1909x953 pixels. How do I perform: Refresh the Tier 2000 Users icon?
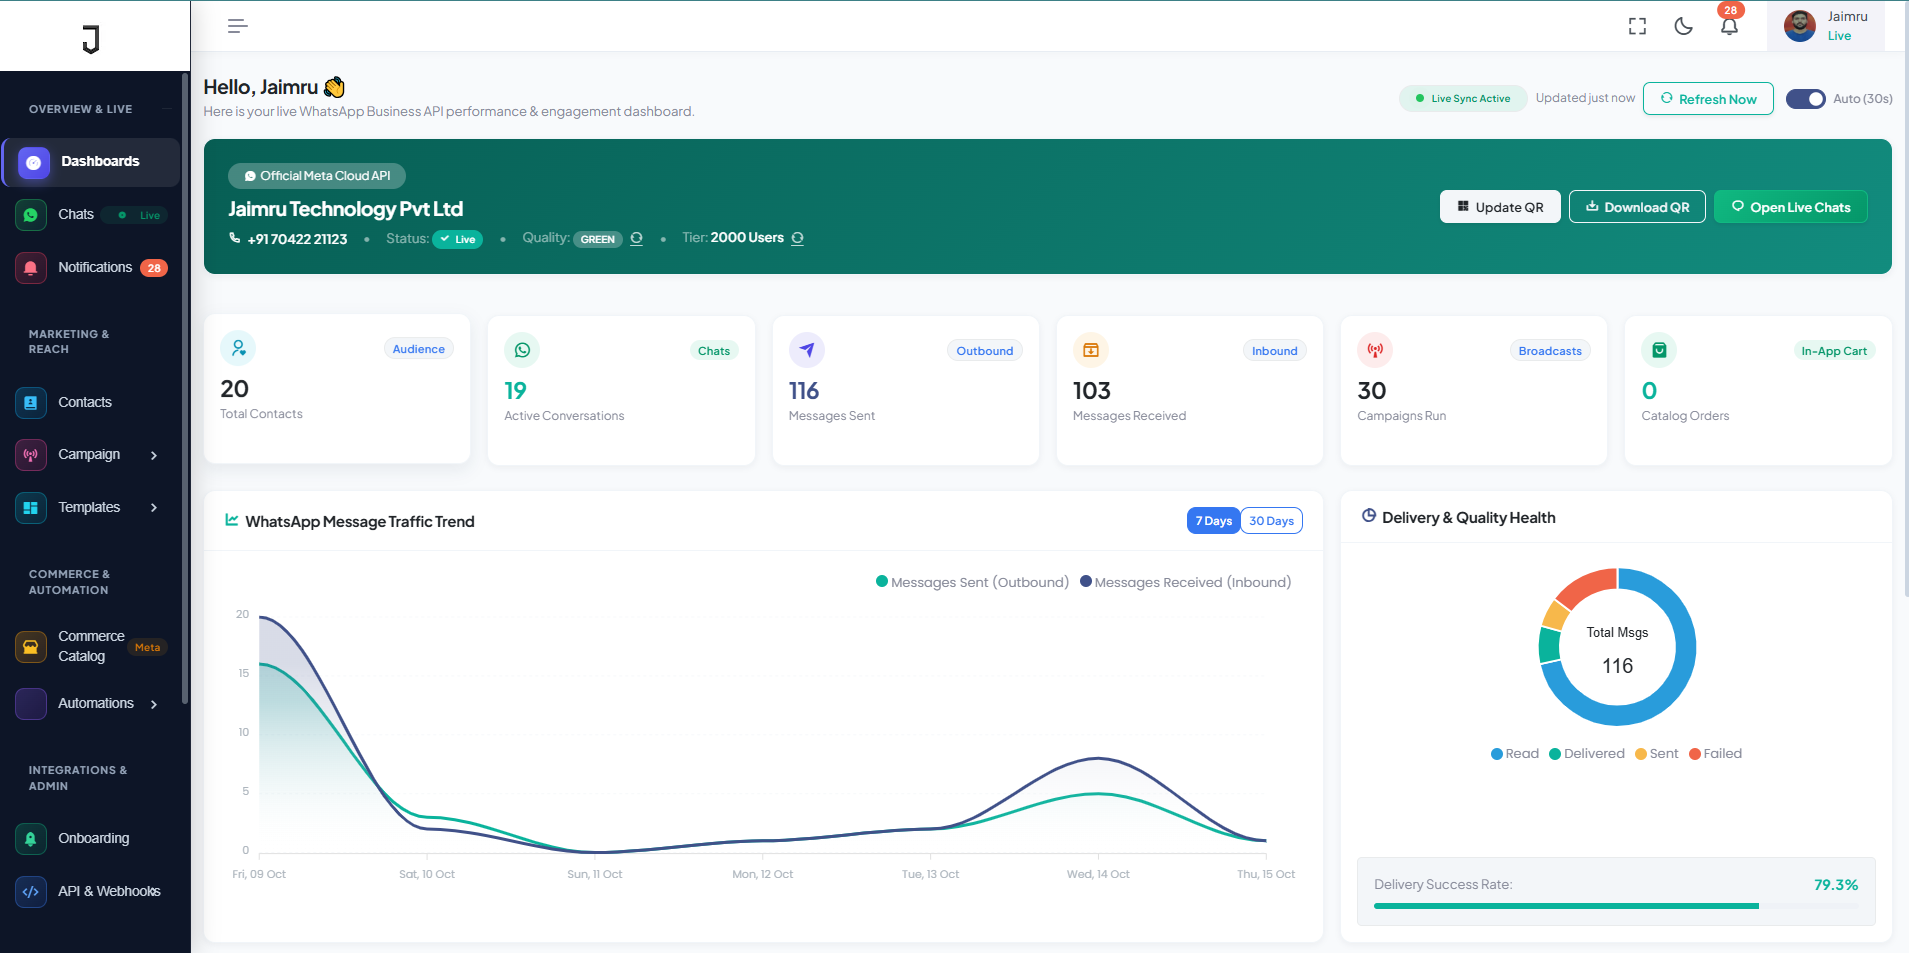click(x=797, y=238)
